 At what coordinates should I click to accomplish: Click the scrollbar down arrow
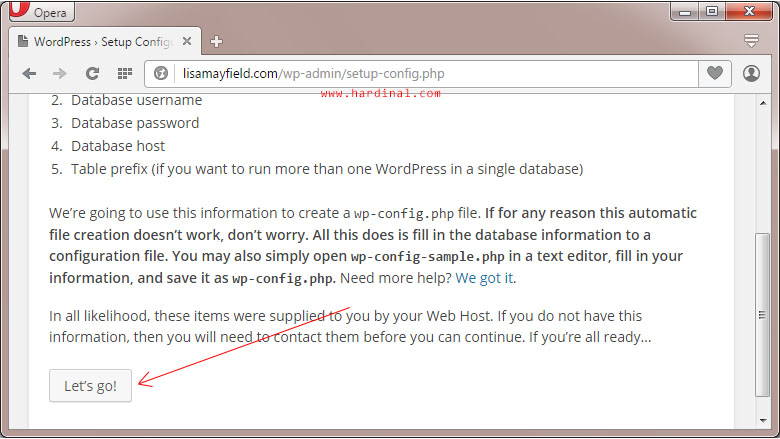point(763,421)
